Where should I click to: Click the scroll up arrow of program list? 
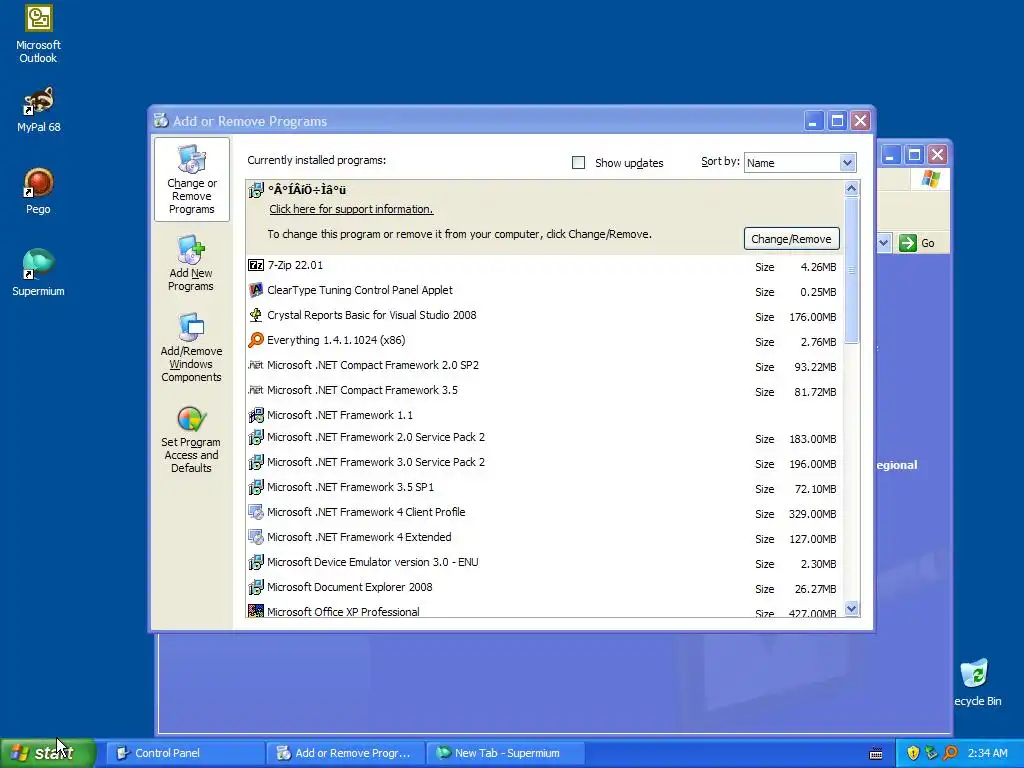click(851, 189)
